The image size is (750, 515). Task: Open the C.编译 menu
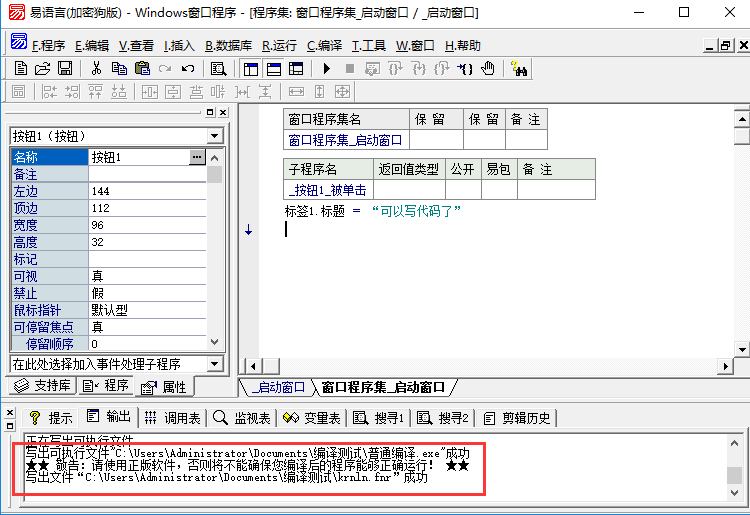[x=325, y=46]
